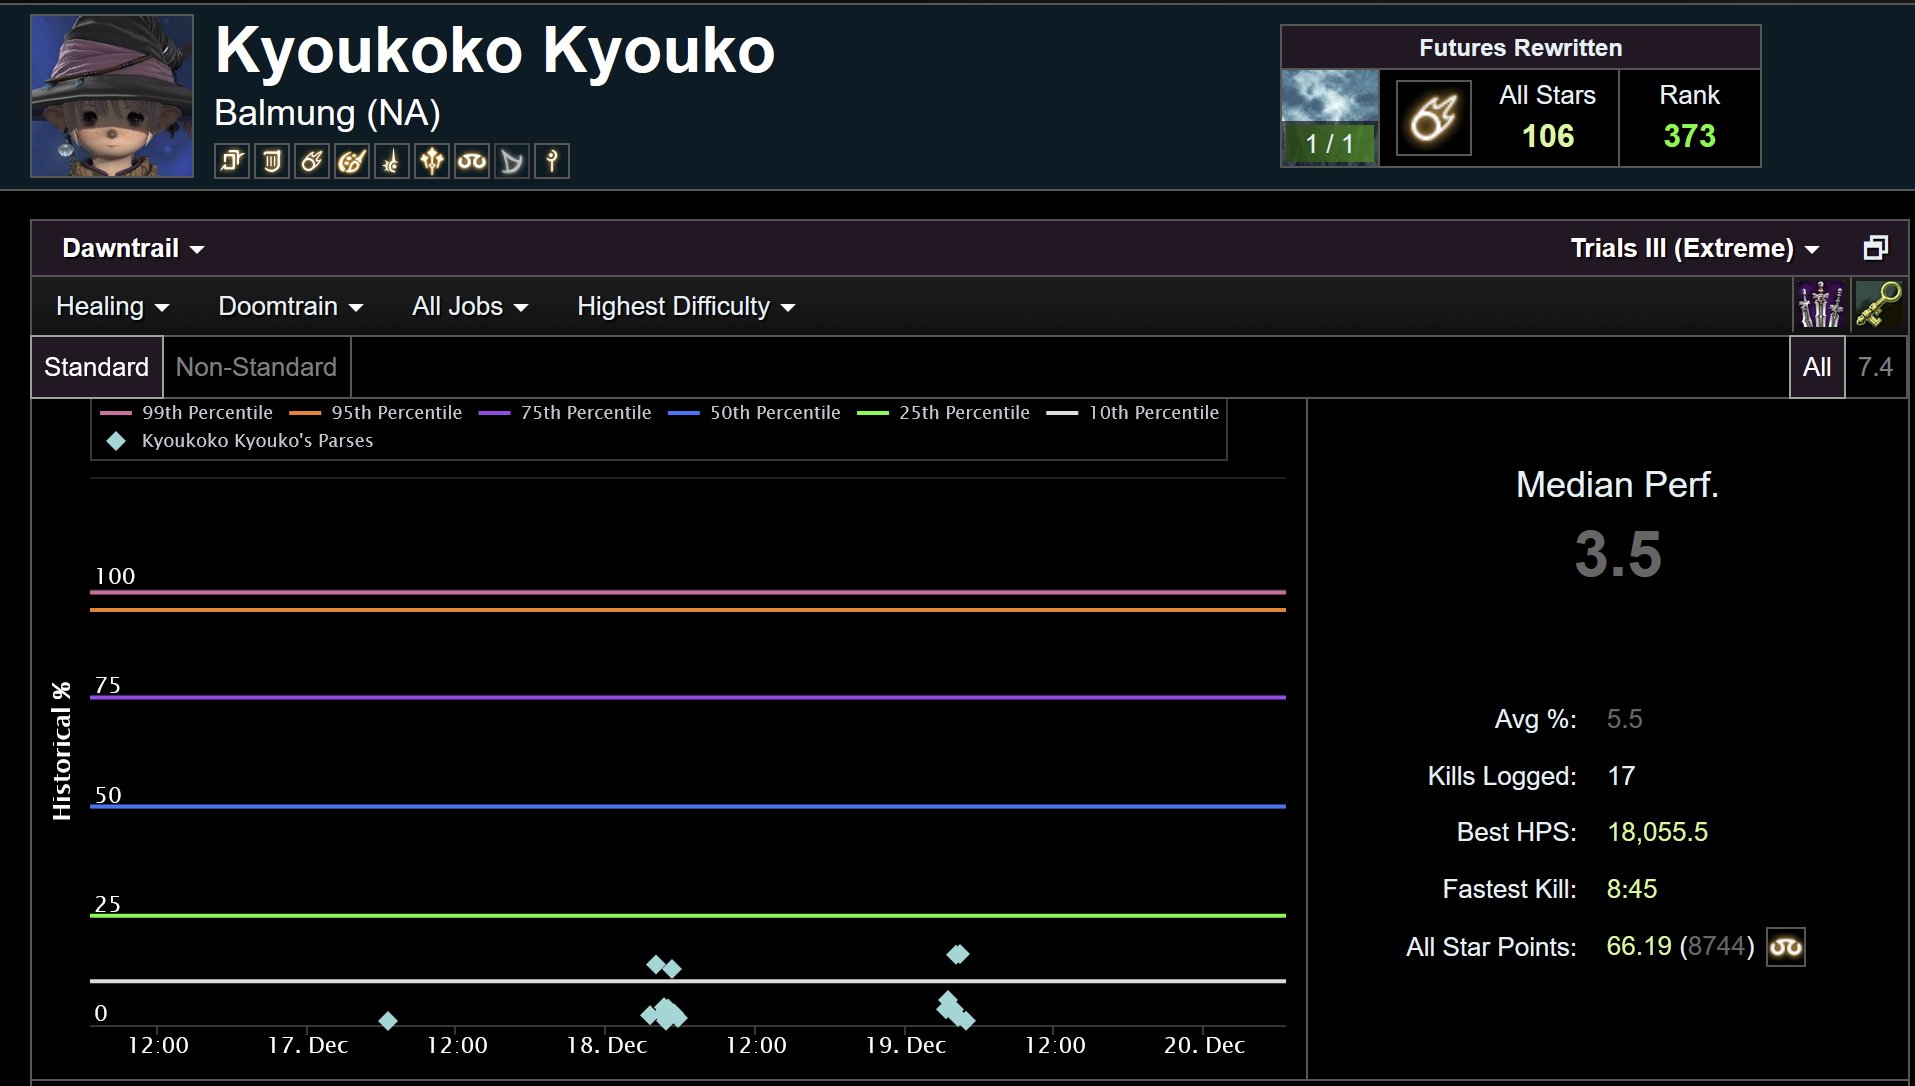Select the Scholar job icon under the character name
The width and height of the screenshot is (1915, 1086).
tap(472, 161)
